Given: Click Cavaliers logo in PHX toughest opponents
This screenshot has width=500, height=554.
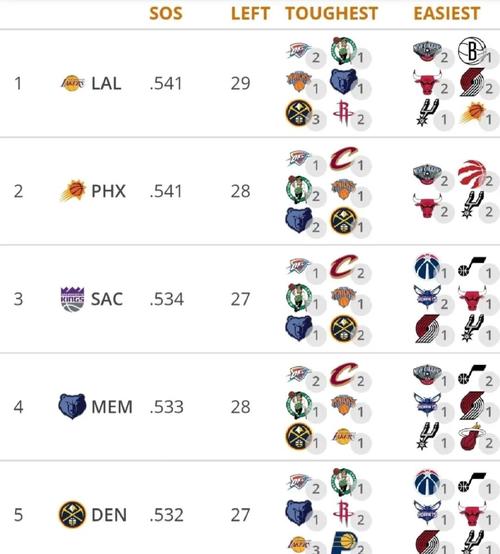Looking at the screenshot, I should [343, 159].
